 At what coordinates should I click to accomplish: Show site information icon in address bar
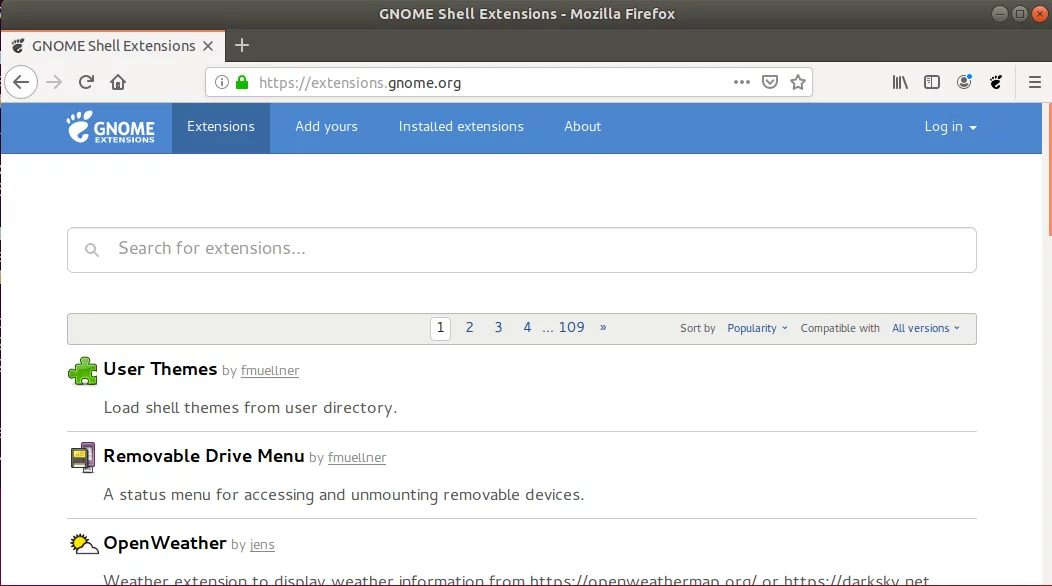click(x=221, y=83)
